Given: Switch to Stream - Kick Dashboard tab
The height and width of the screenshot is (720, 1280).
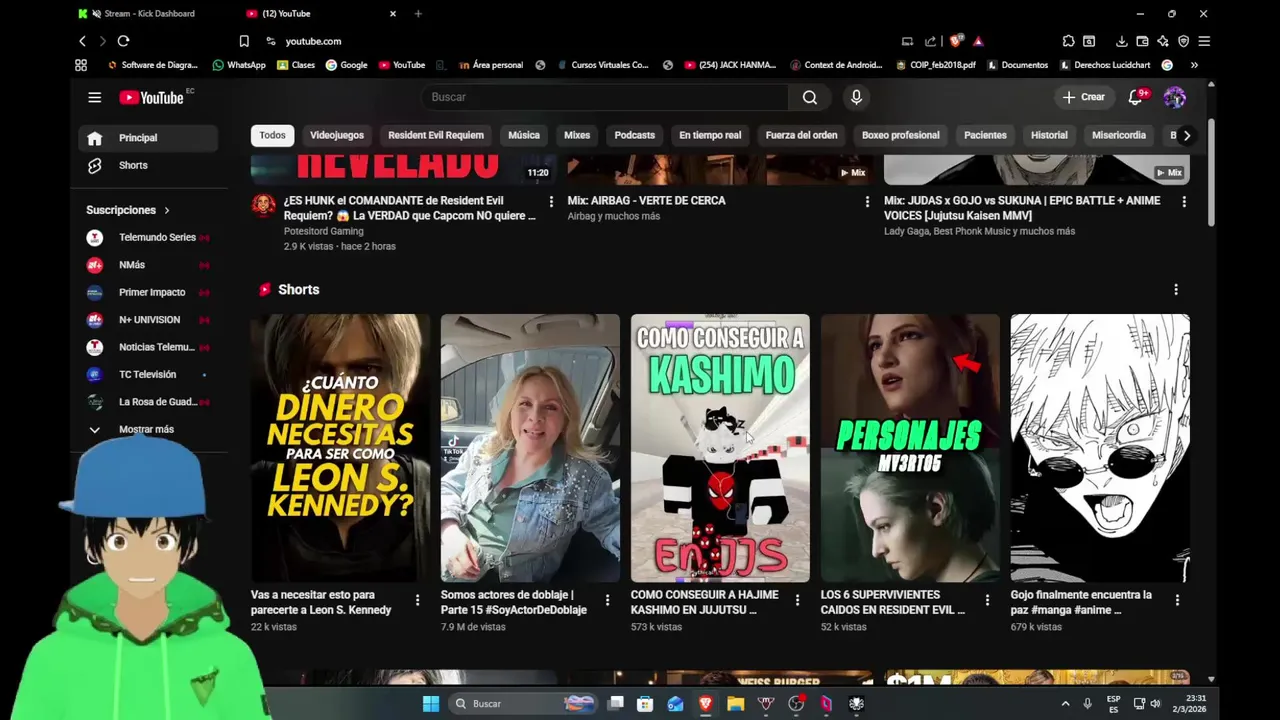Looking at the screenshot, I should [150, 14].
